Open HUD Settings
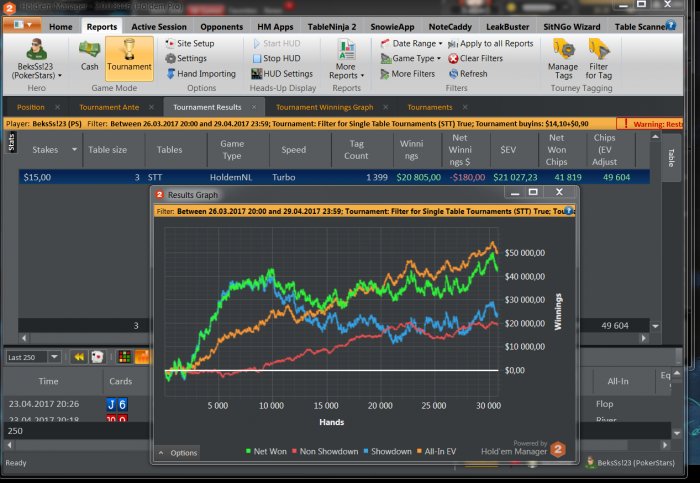Image resolution: width=700 pixels, height=483 pixels. tap(282, 74)
